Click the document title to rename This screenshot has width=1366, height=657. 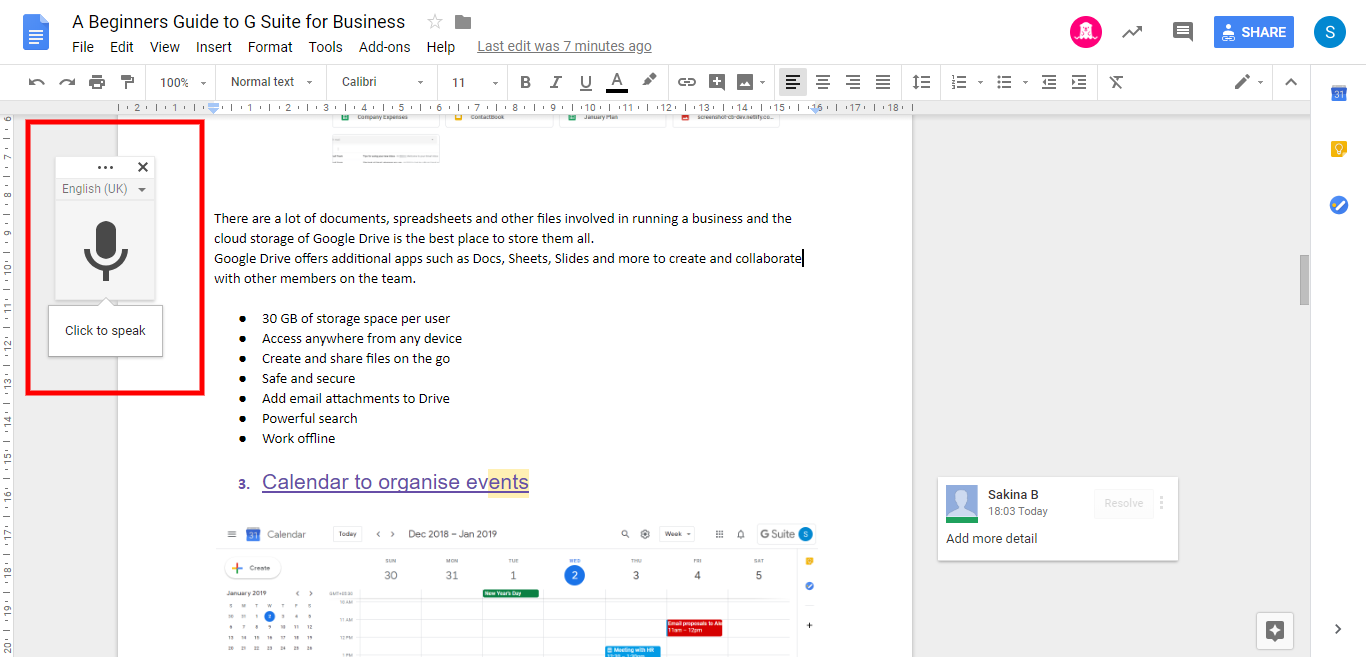(x=239, y=22)
